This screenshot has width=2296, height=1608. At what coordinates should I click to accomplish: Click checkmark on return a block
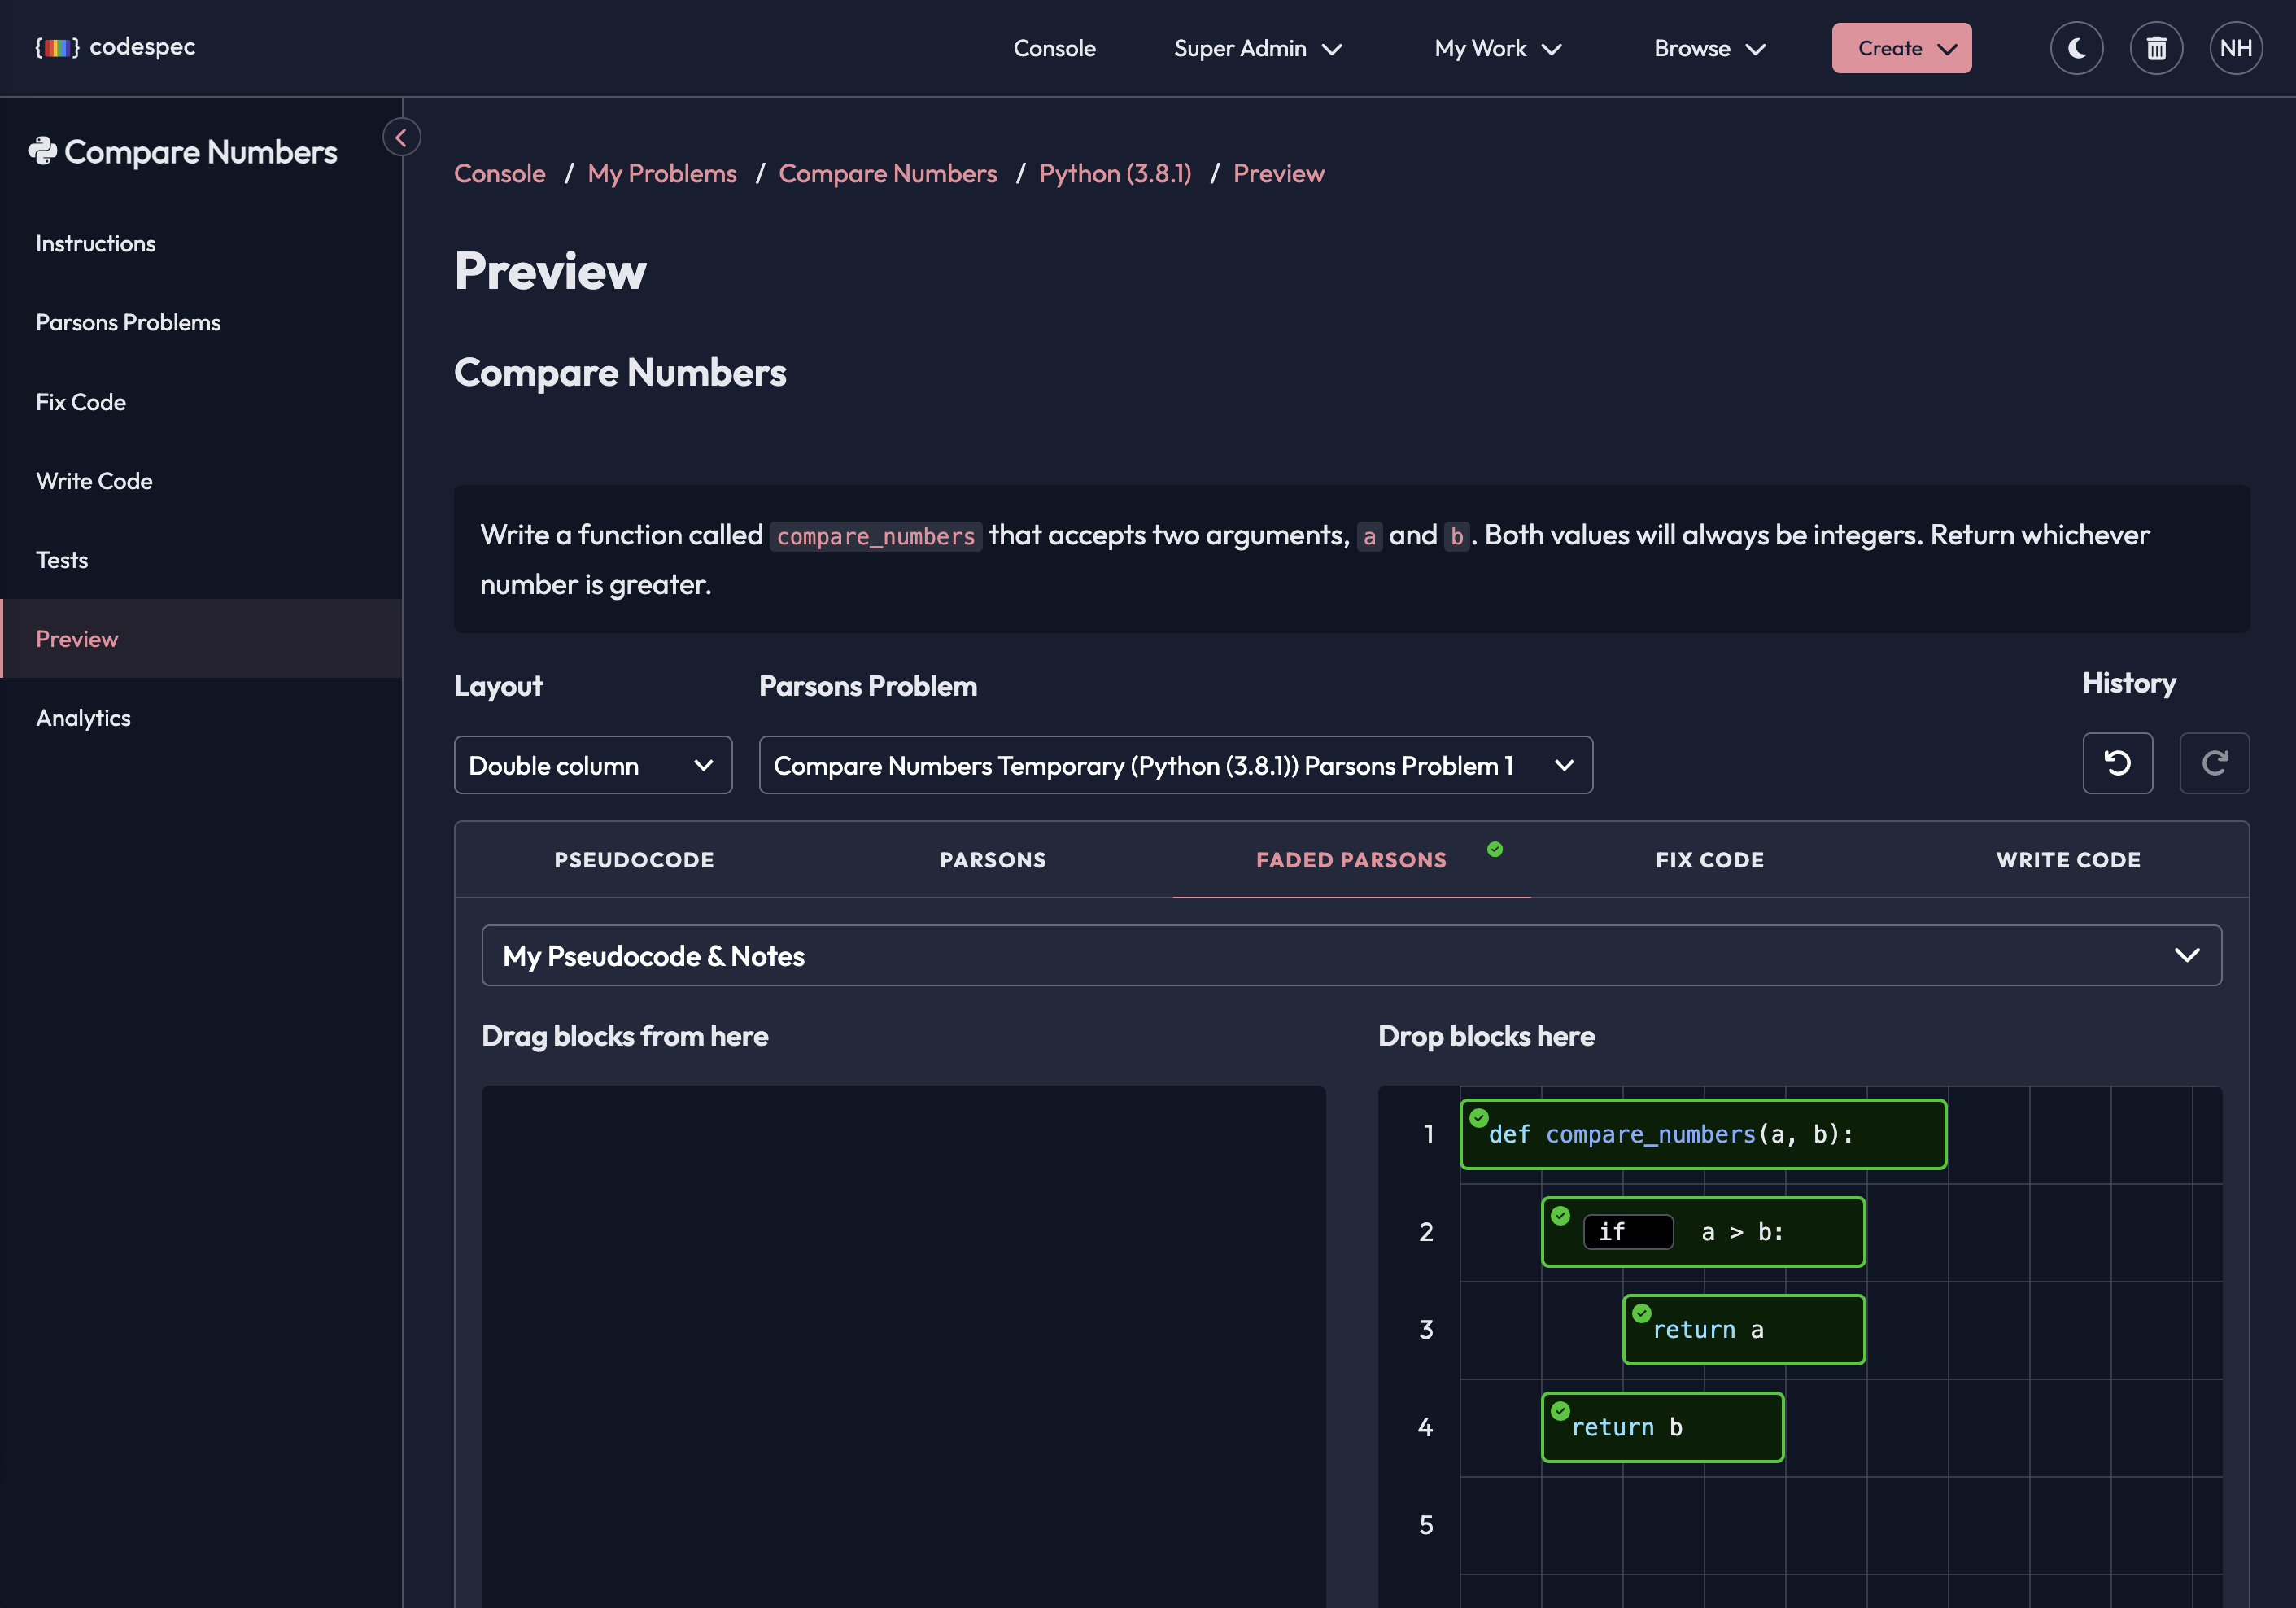(x=1641, y=1313)
